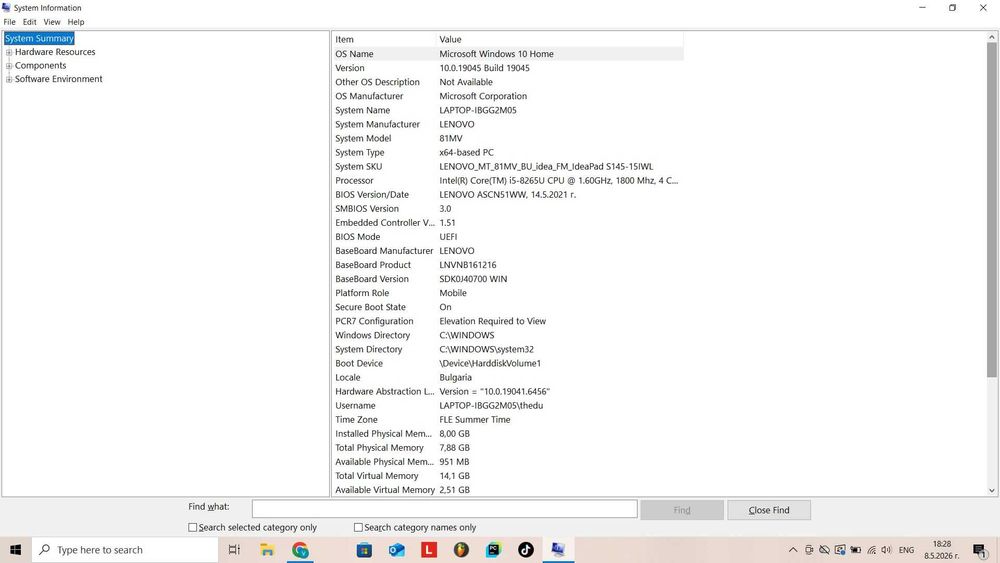Select System Summary in the tree

tap(40, 38)
